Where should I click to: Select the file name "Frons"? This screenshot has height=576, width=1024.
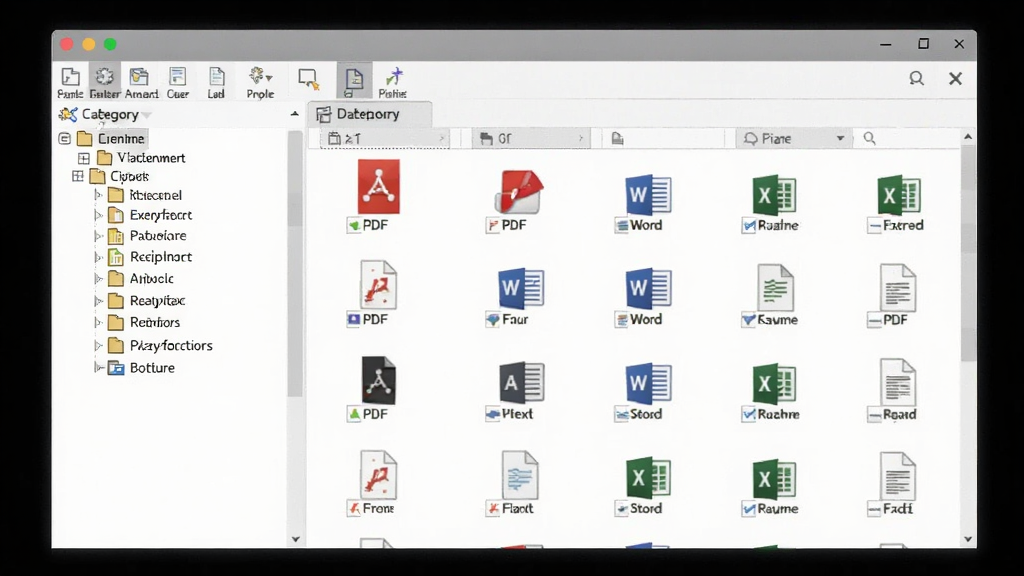coord(379,509)
